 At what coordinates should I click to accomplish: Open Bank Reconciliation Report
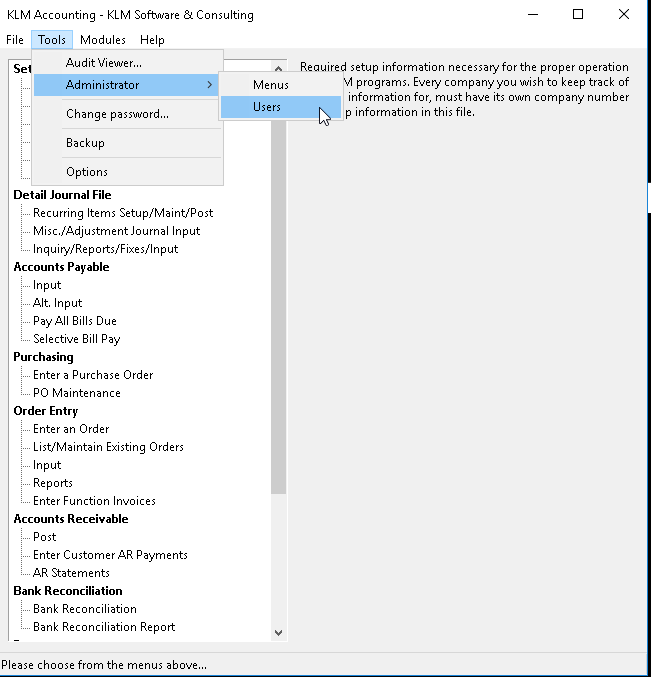(104, 627)
